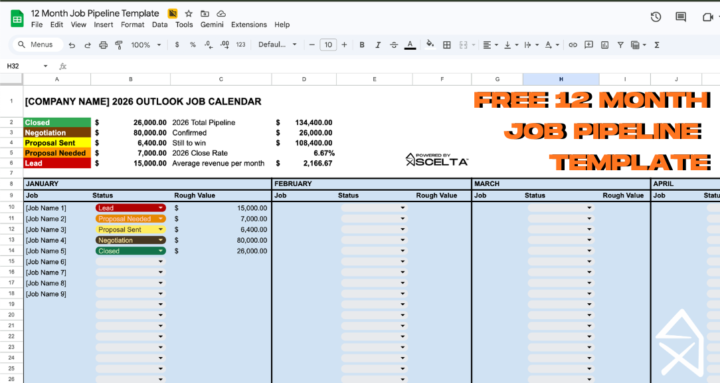
Task: Open the Help menu
Action: [282, 25]
